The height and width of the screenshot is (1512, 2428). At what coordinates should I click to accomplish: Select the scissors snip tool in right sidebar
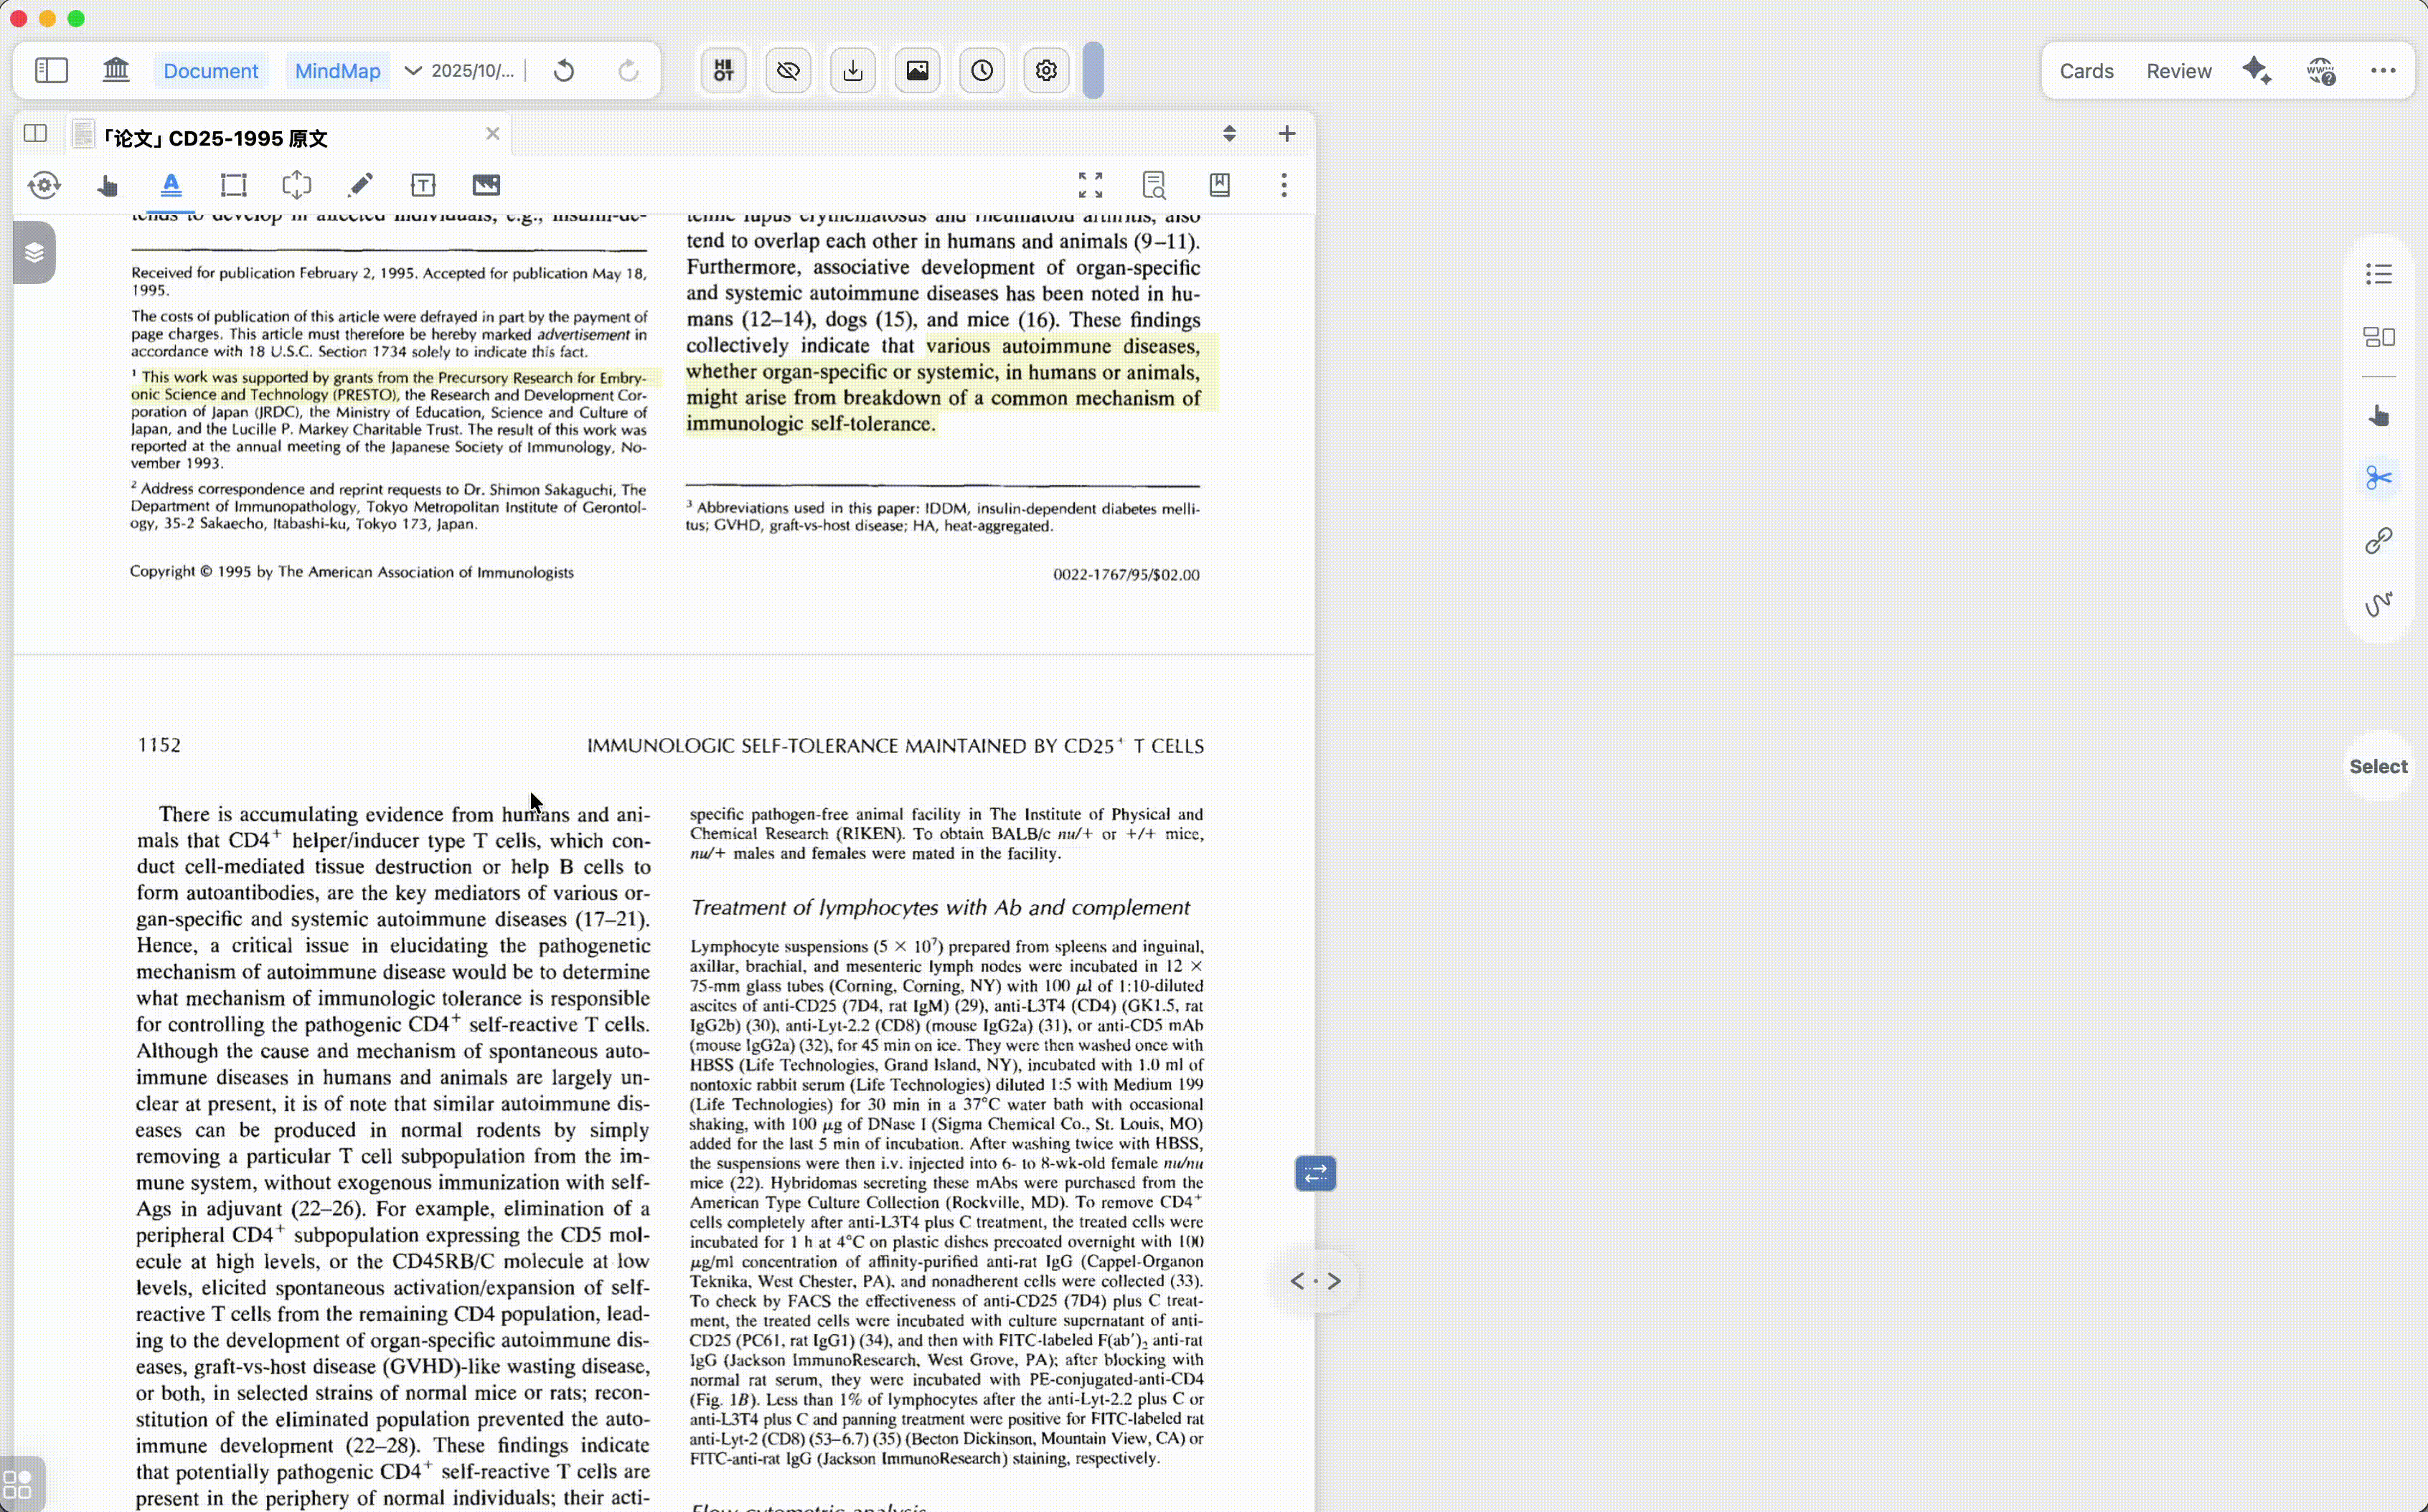point(2378,476)
